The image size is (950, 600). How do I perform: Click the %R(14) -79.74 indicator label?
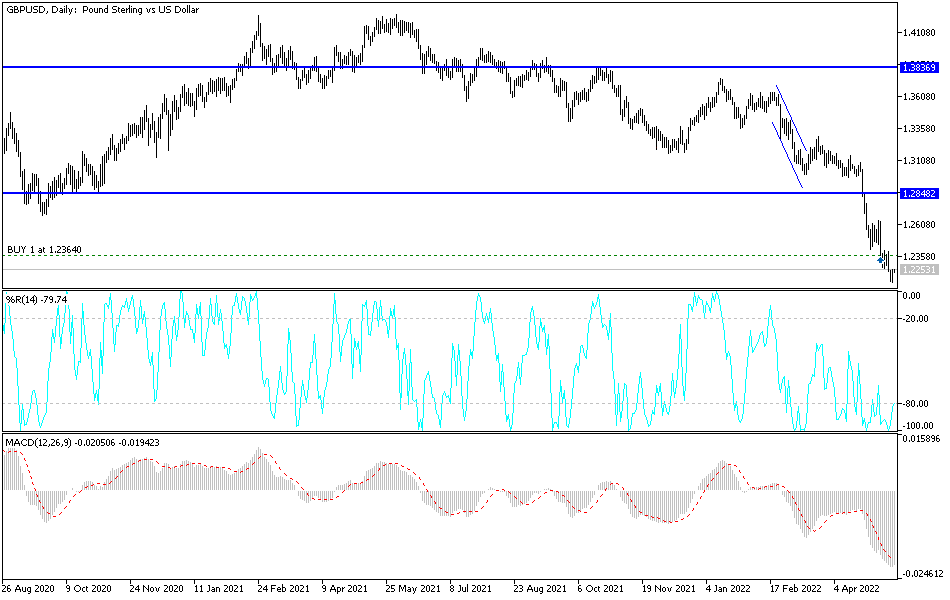pos(36,299)
